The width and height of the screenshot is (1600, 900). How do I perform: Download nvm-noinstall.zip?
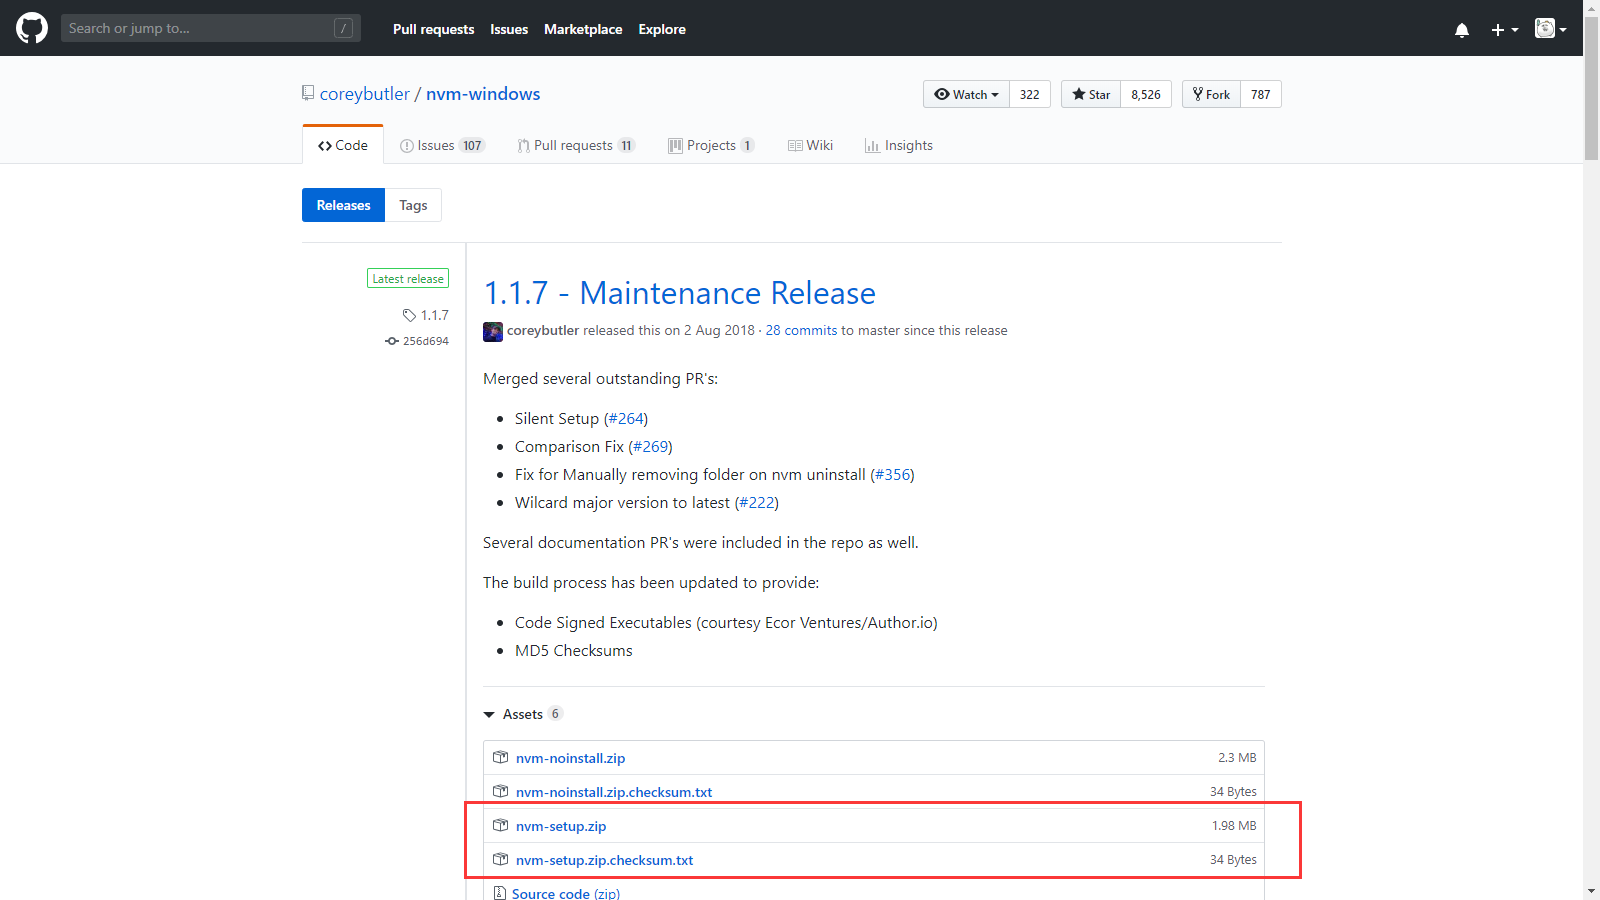570,758
